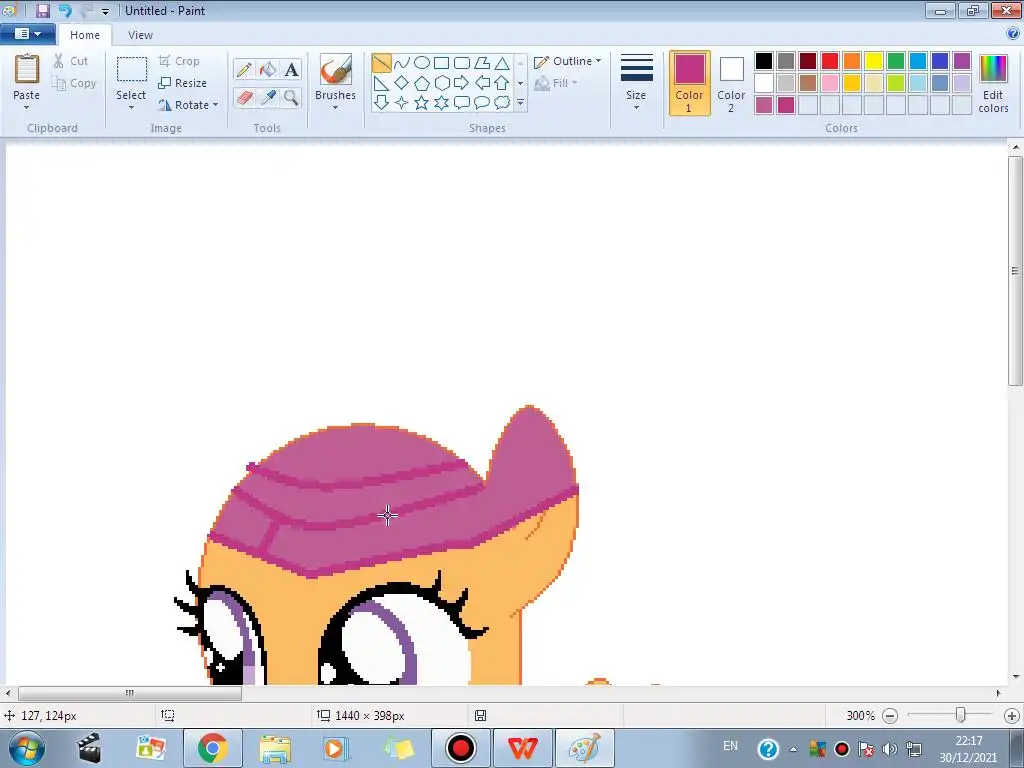Image resolution: width=1024 pixels, height=768 pixels.
Task: Choose the Cloud callout shape
Action: coord(502,103)
